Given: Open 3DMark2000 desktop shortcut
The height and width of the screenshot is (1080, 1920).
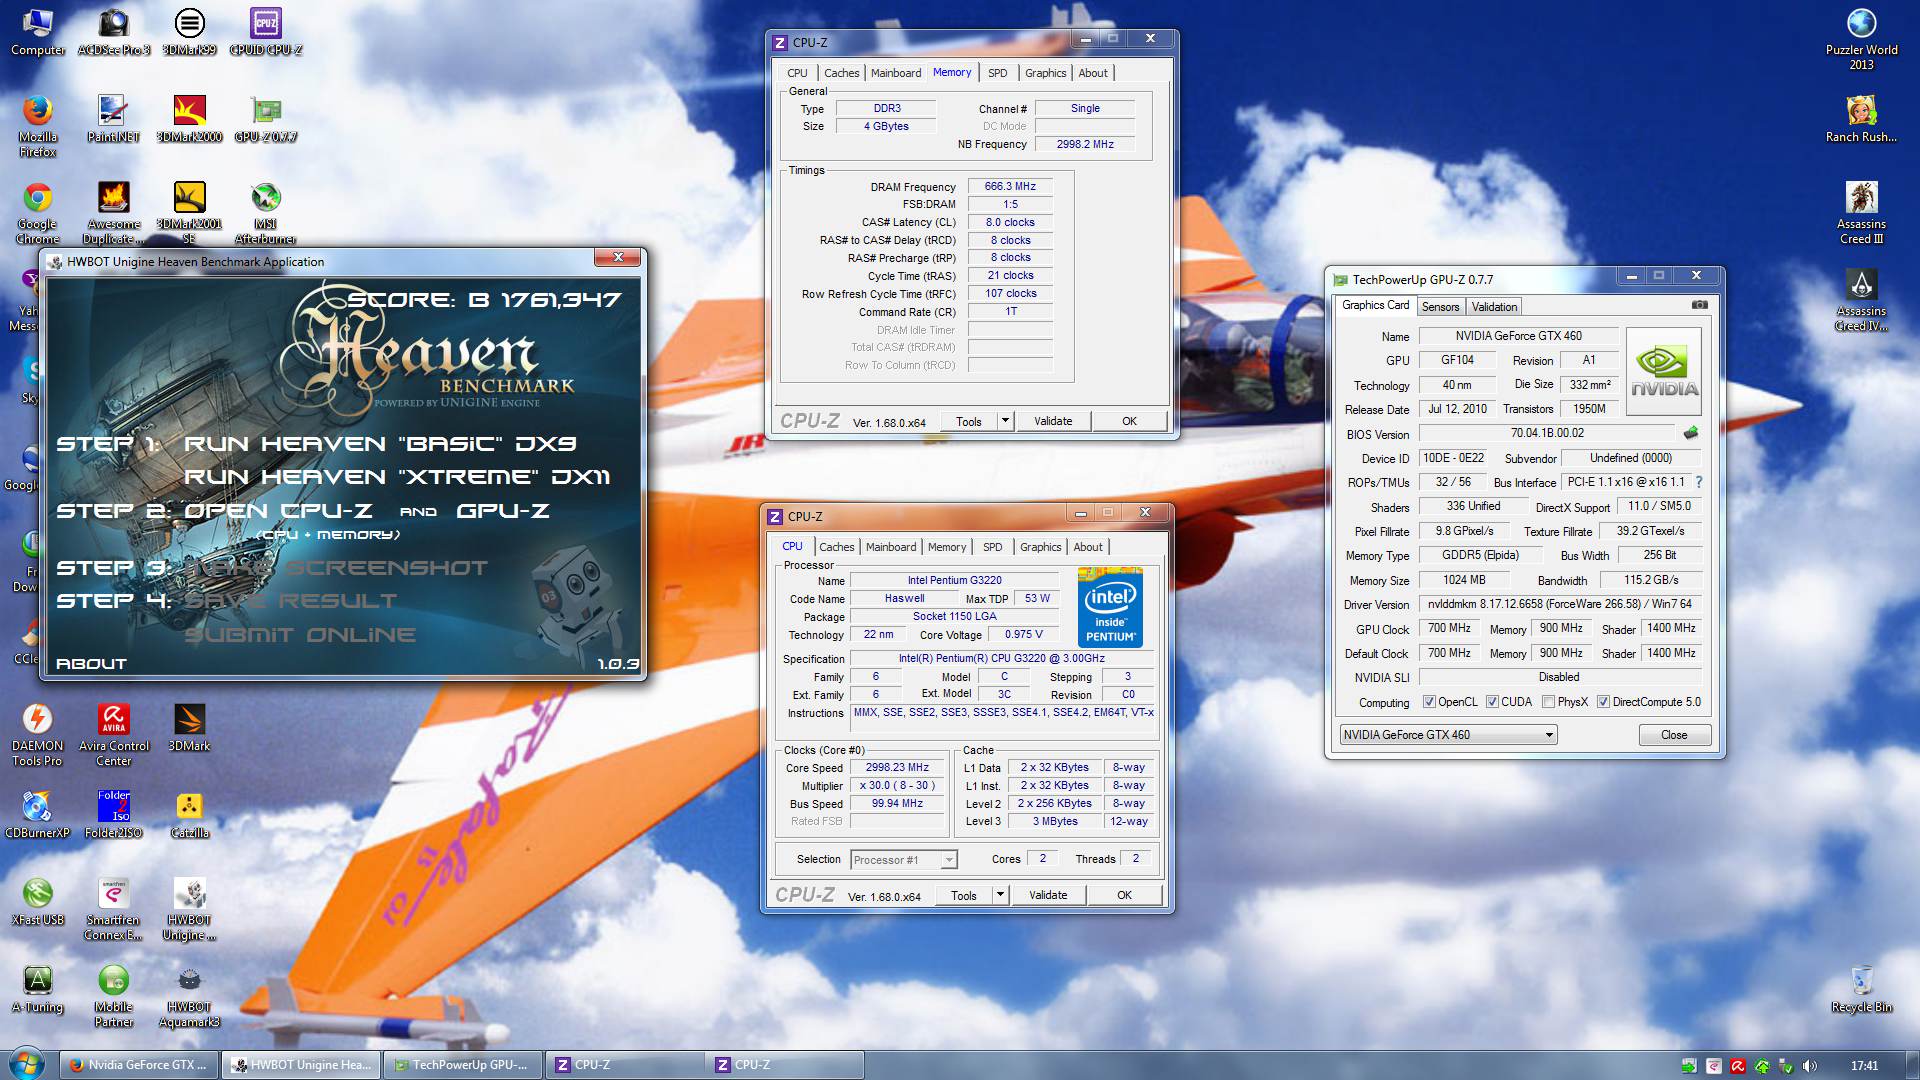Looking at the screenshot, I should tap(189, 119).
